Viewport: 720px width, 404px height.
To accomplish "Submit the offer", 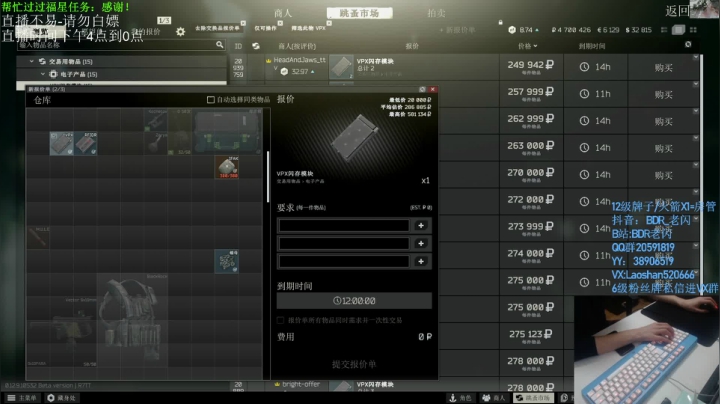I will point(354,364).
